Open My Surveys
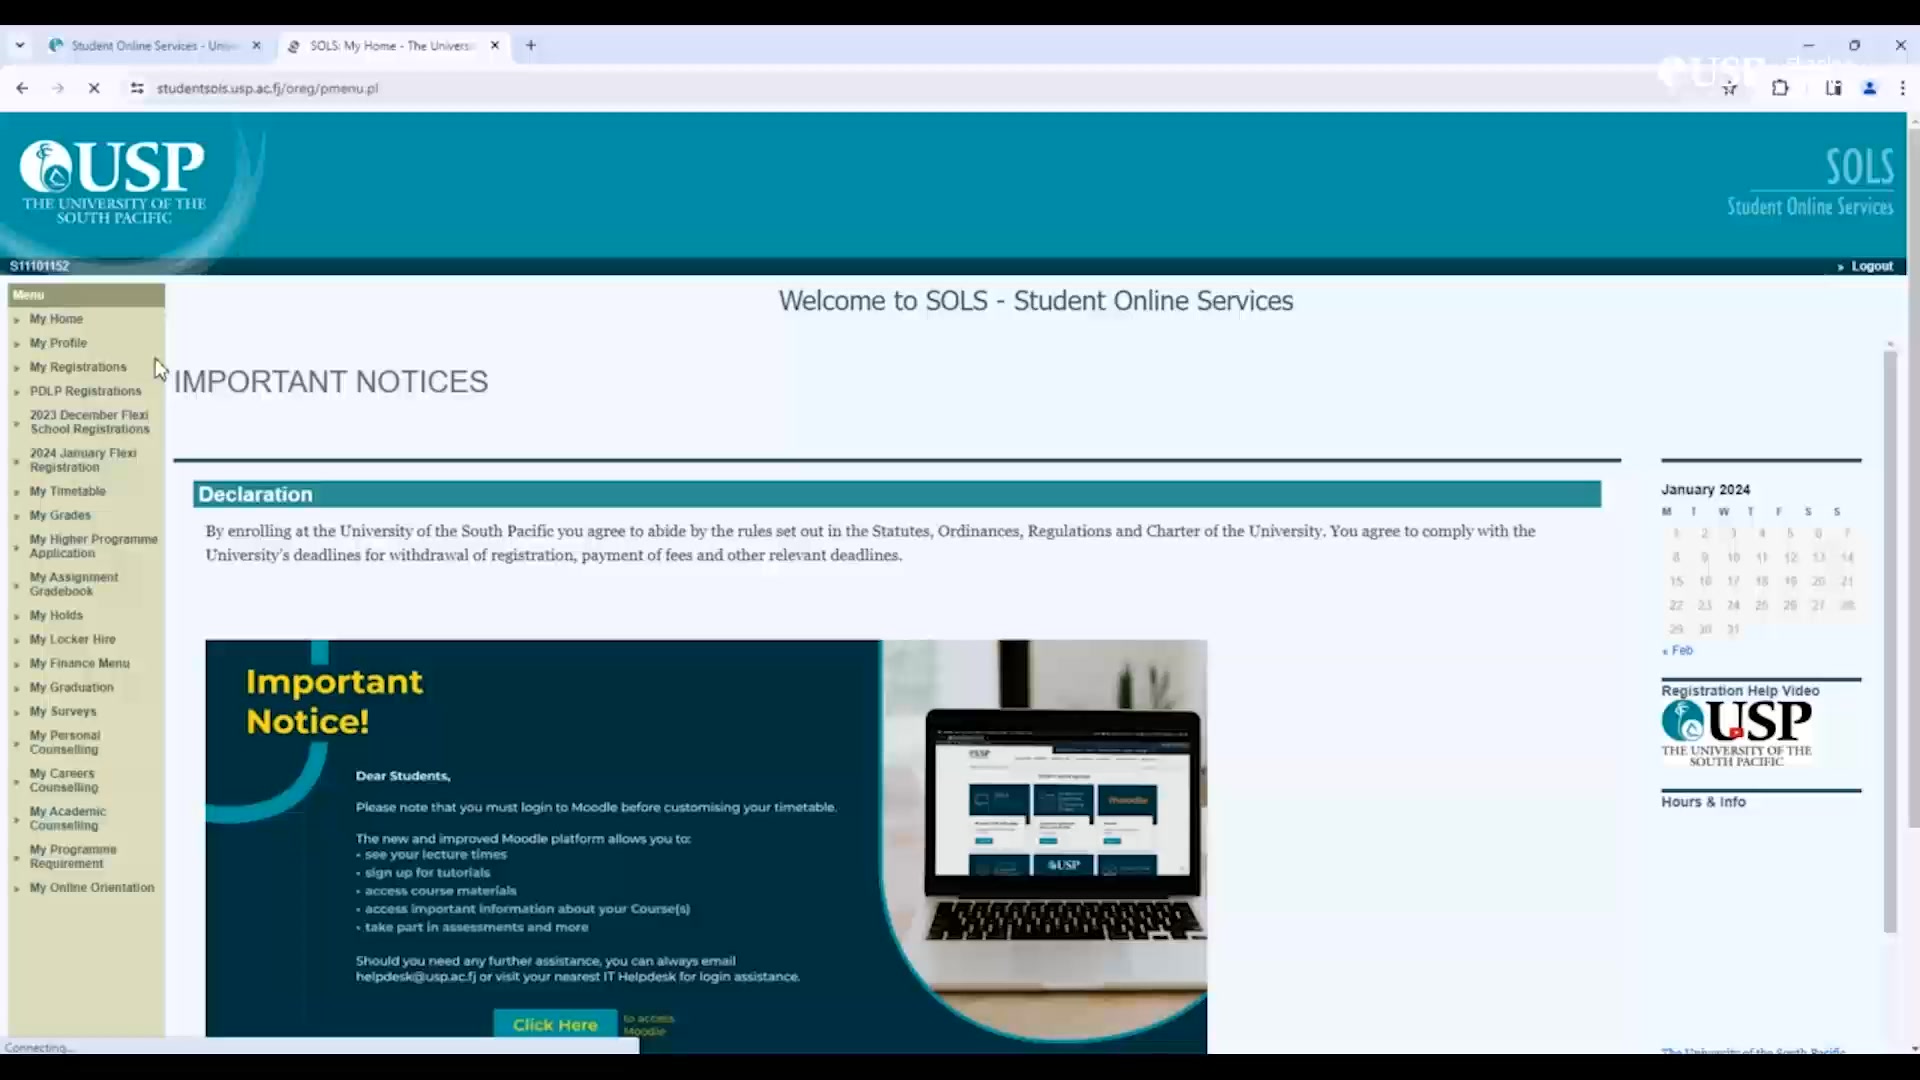1920x1080 pixels. click(x=63, y=711)
